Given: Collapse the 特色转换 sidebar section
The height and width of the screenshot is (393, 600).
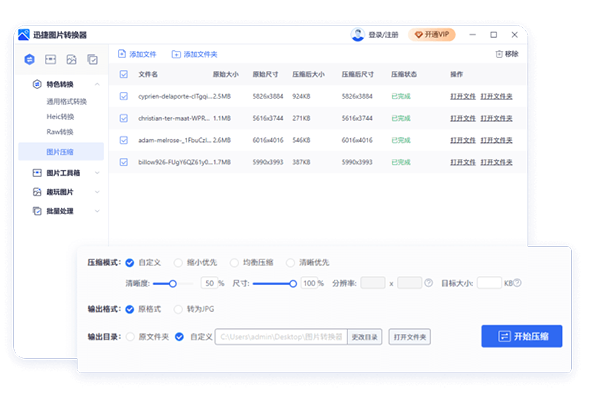Looking at the screenshot, I should [97, 84].
